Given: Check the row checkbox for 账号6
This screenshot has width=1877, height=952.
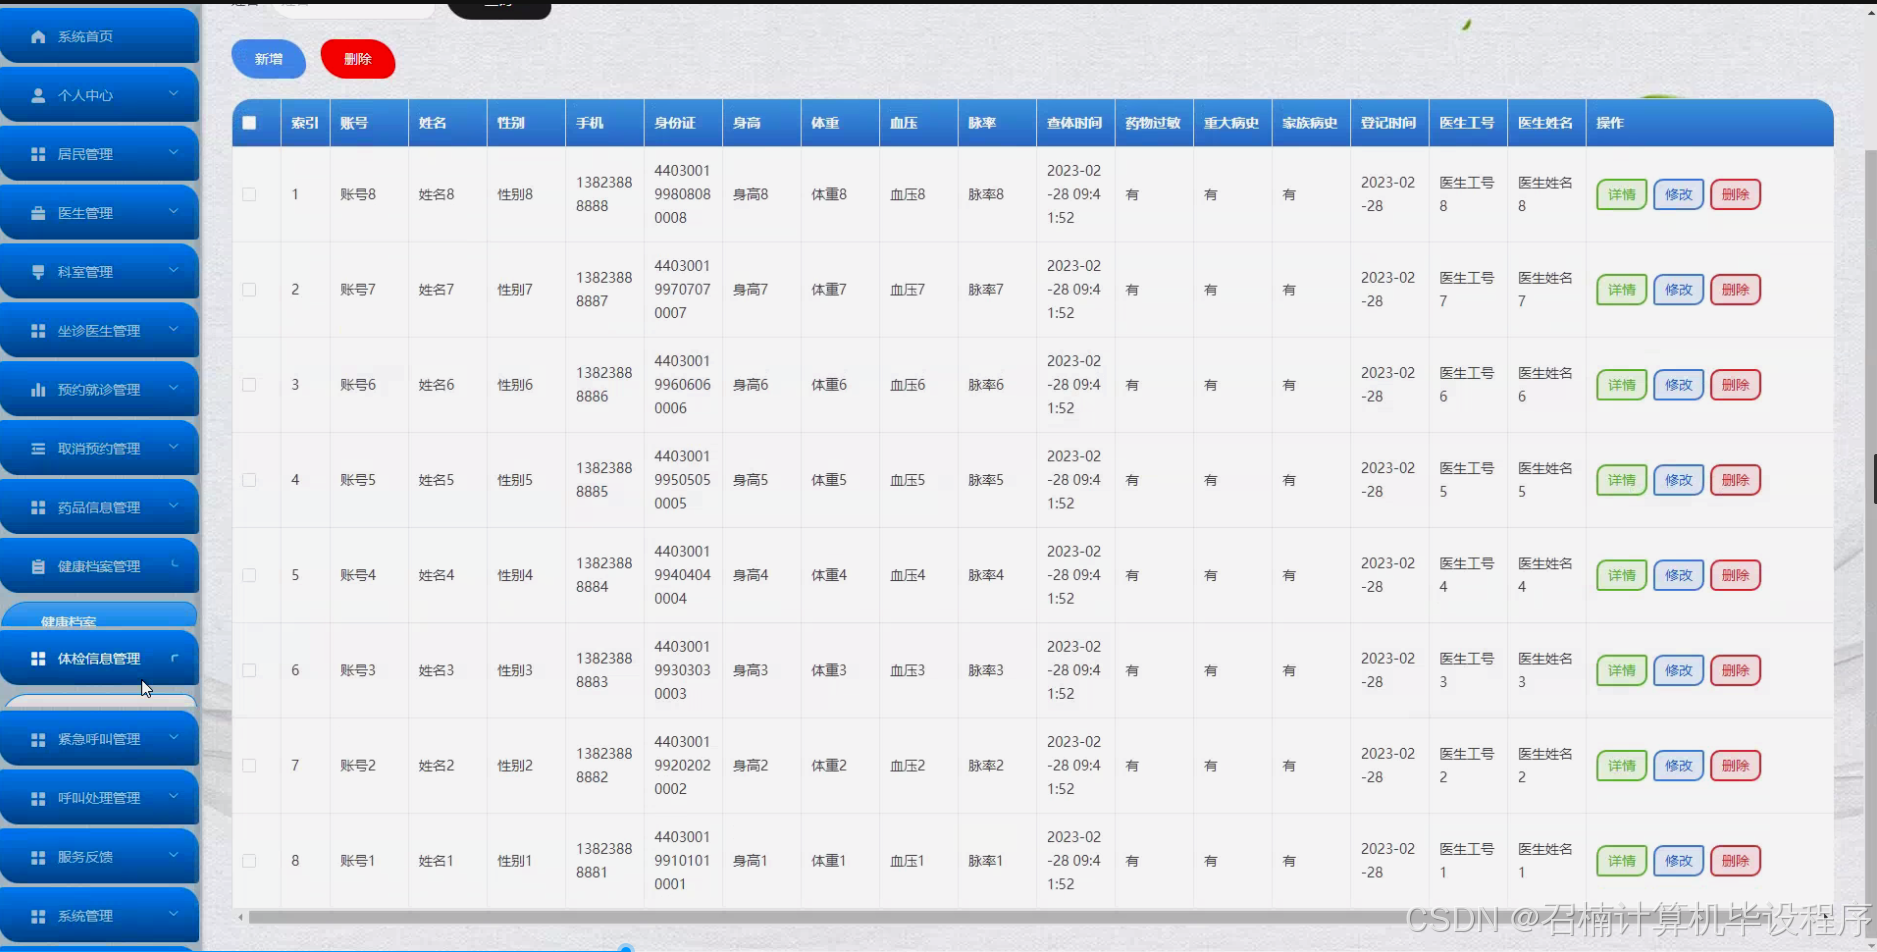Looking at the screenshot, I should point(249,385).
